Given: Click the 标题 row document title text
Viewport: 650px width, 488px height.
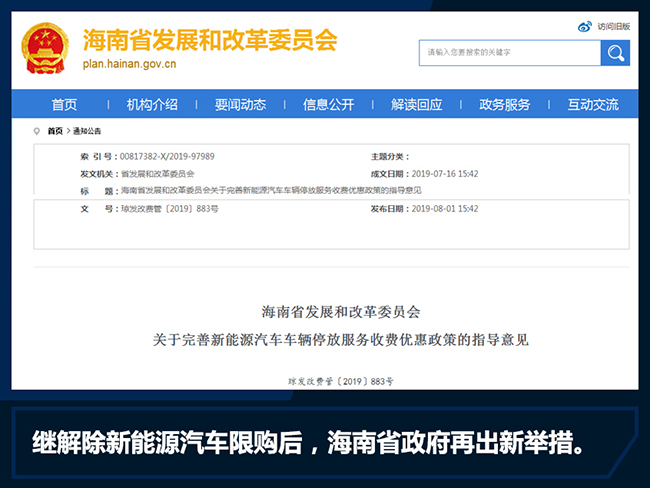Looking at the screenshot, I should click(271, 190).
